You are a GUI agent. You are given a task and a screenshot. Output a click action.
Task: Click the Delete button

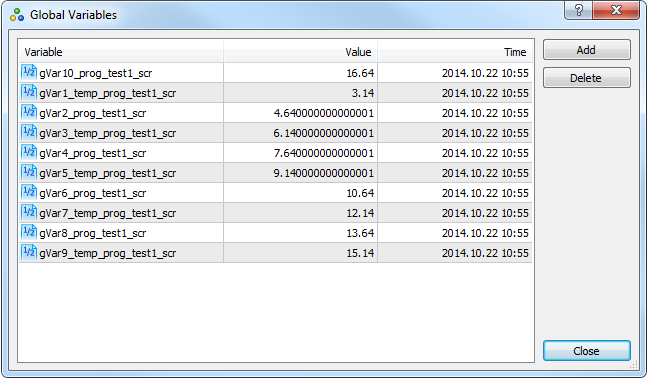pyautogui.click(x=587, y=78)
